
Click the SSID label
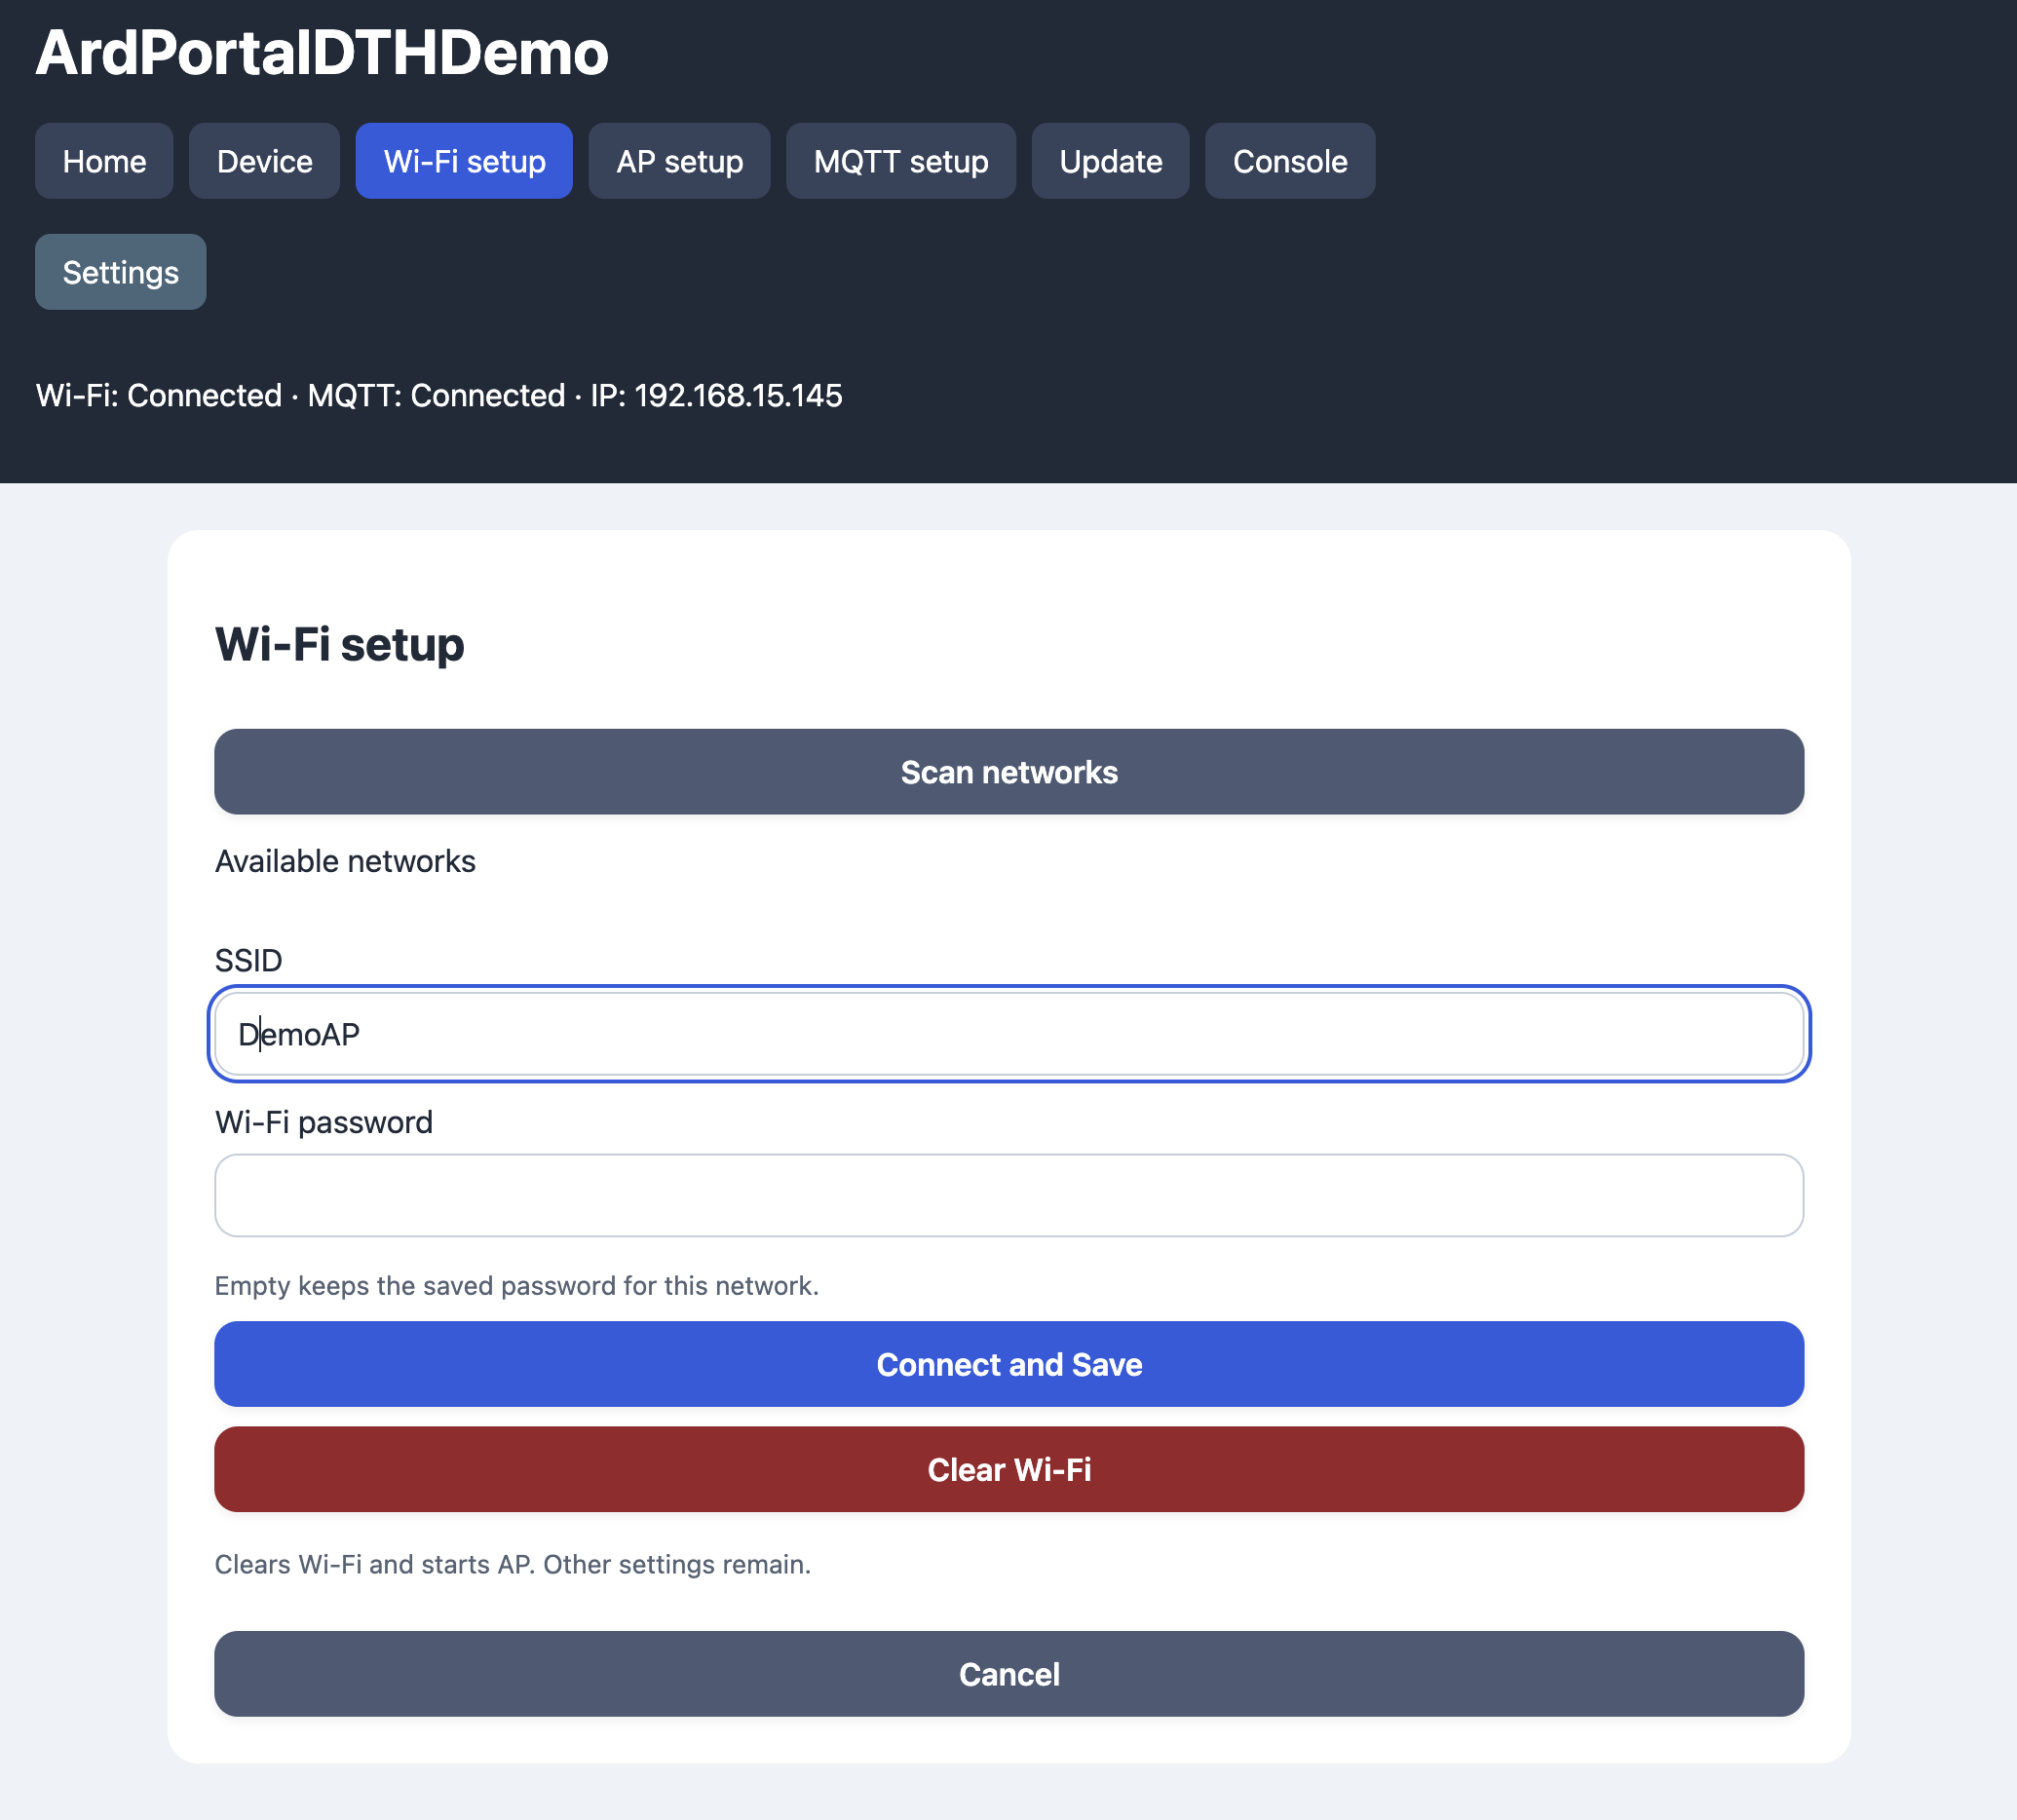(248, 960)
